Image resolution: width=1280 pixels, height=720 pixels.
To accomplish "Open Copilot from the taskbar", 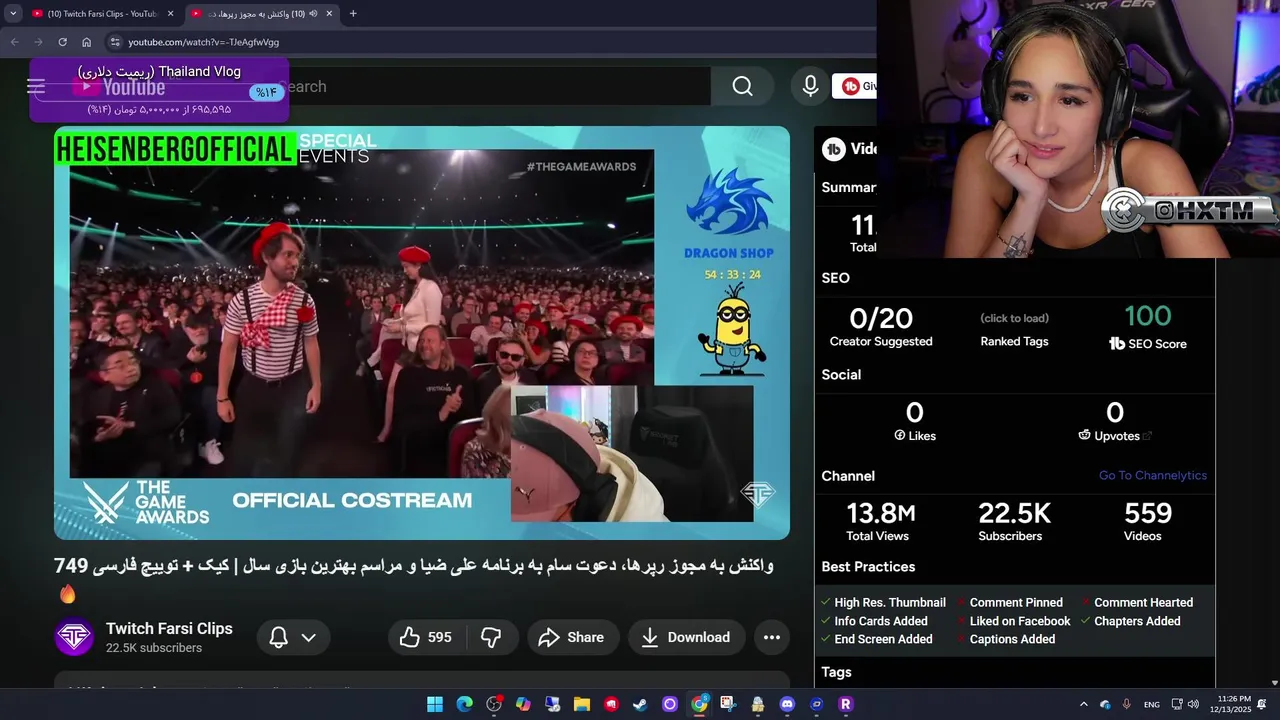I will click(x=523, y=704).
